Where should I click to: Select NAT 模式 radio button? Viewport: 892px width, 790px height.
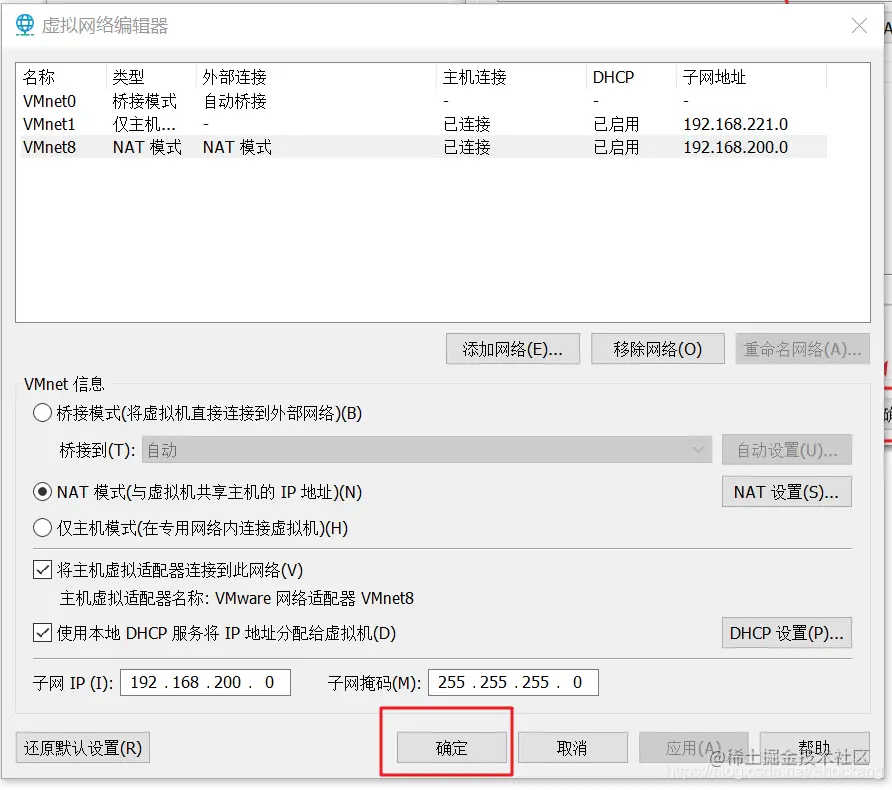click(x=43, y=492)
